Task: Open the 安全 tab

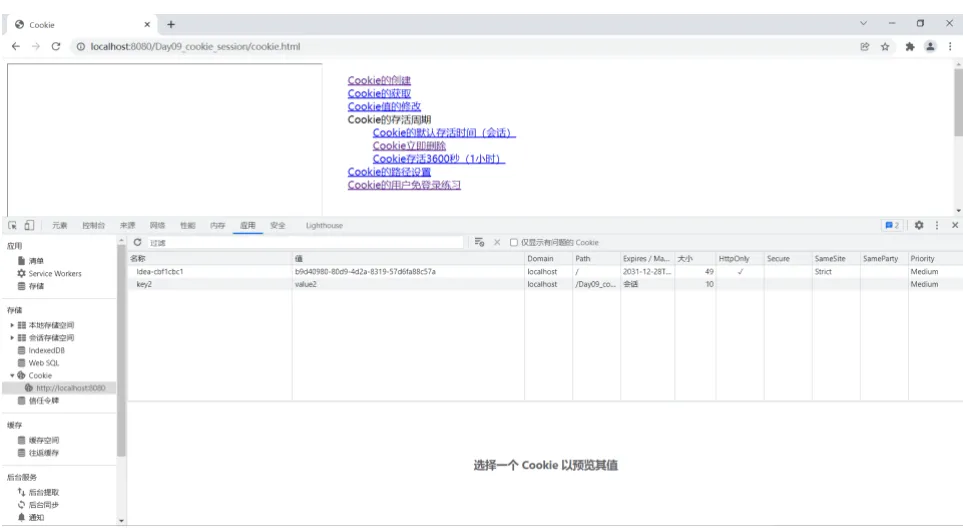Action: (278, 225)
